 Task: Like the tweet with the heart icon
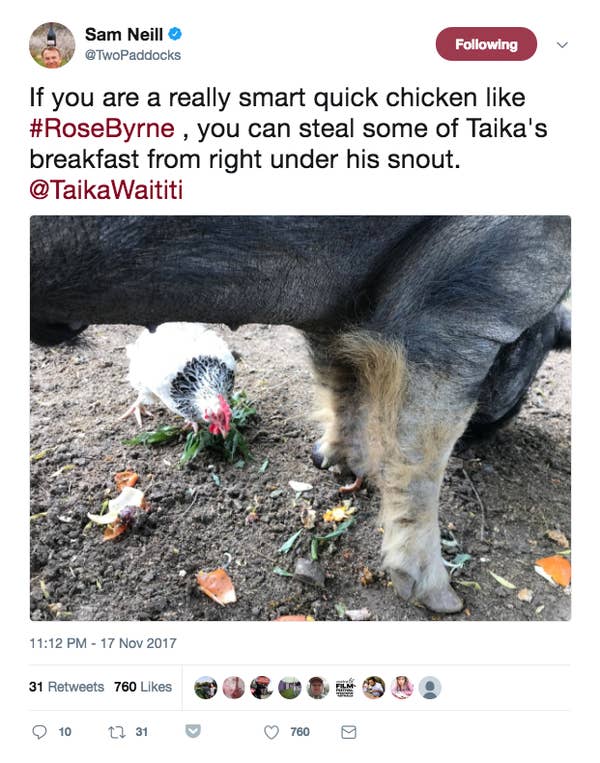271,732
